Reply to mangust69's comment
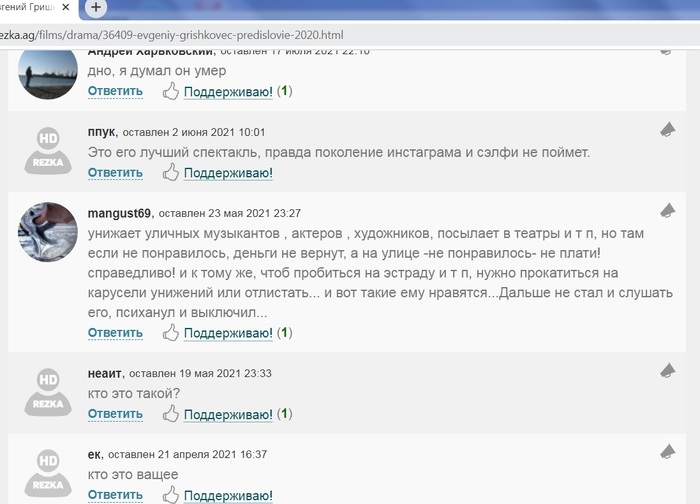700x504 pixels. (x=115, y=333)
